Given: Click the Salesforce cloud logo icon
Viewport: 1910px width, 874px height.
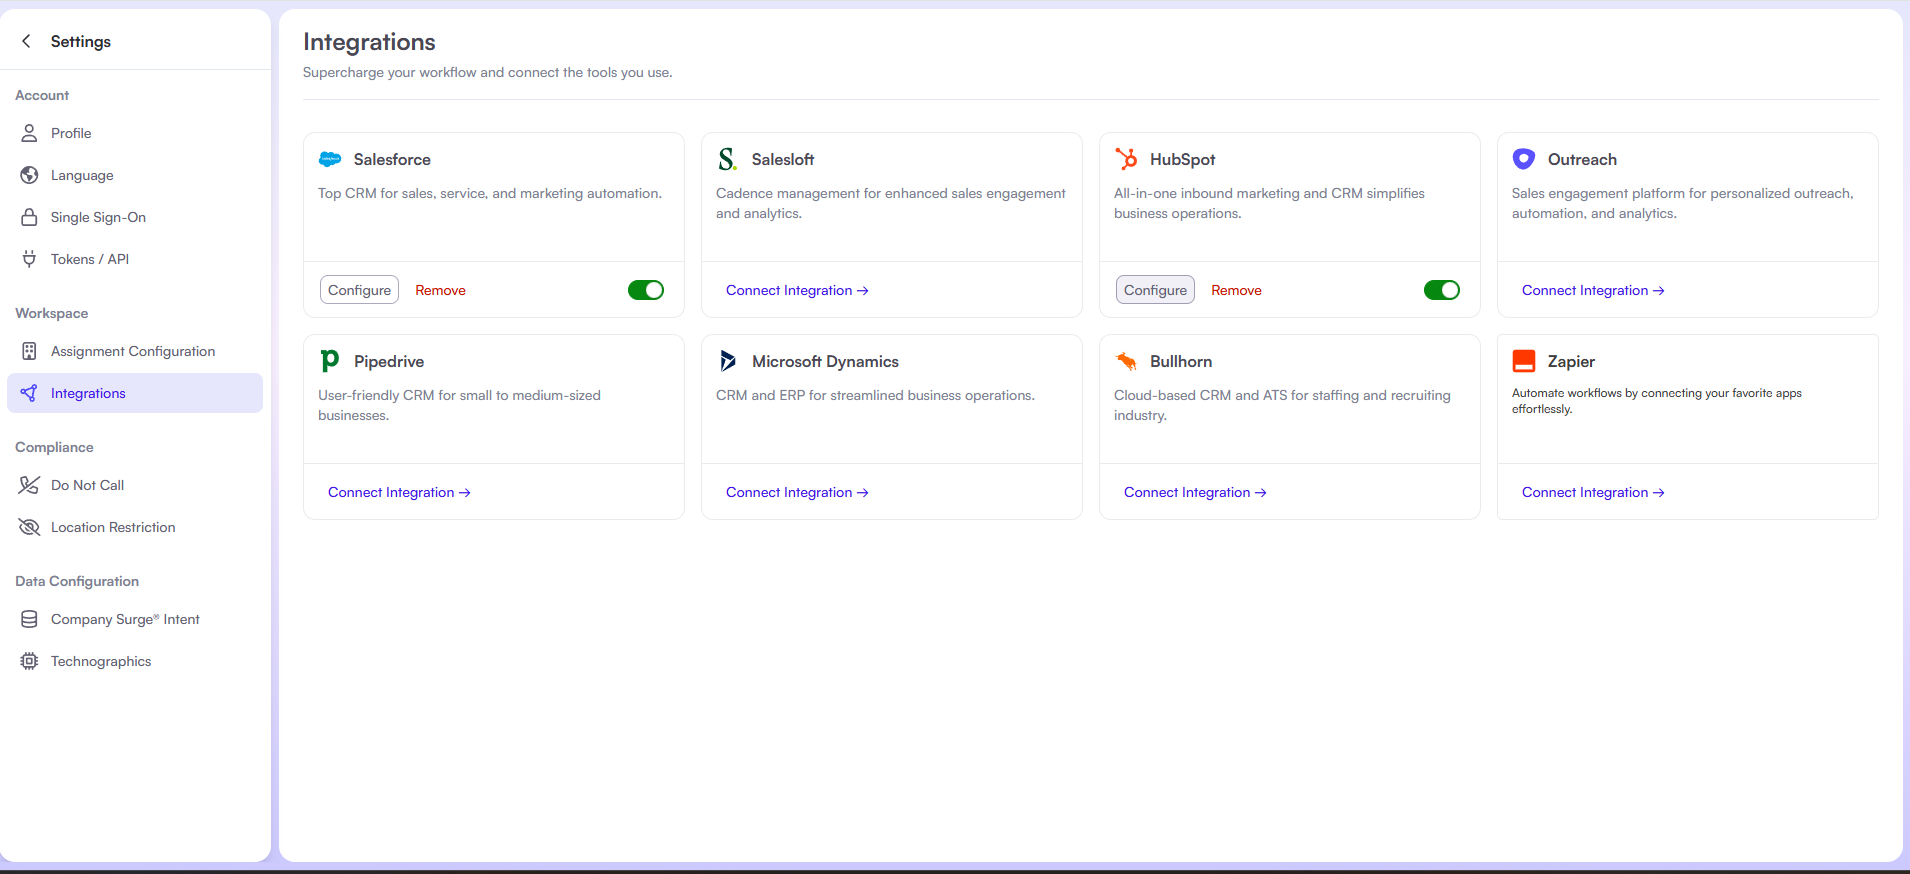Looking at the screenshot, I should (x=330, y=159).
